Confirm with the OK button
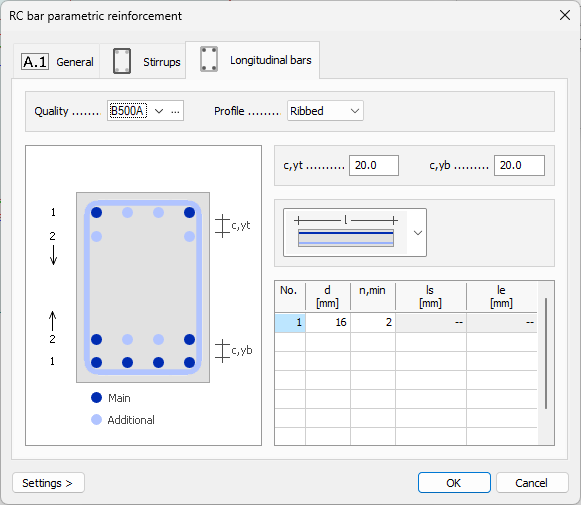The height and width of the screenshot is (505, 581). 454,483
